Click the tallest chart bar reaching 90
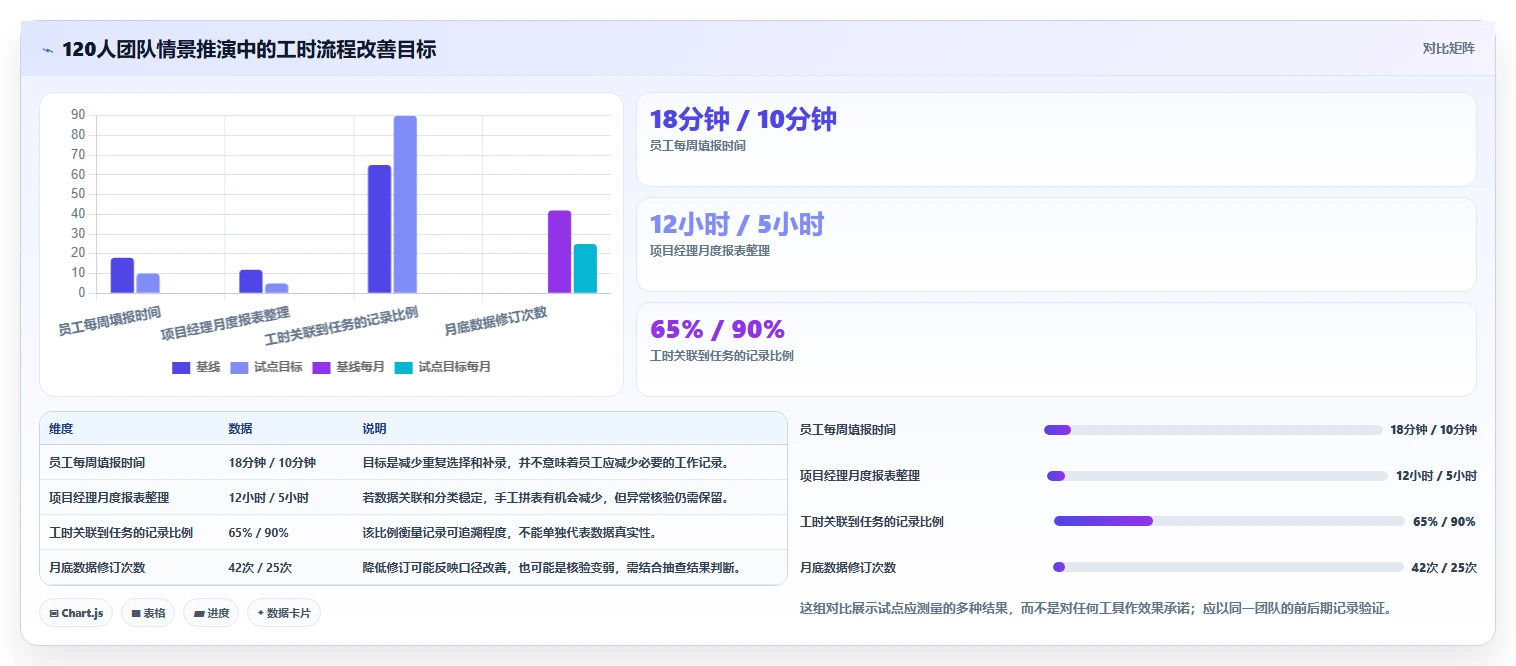The height and width of the screenshot is (666, 1516). (405, 204)
